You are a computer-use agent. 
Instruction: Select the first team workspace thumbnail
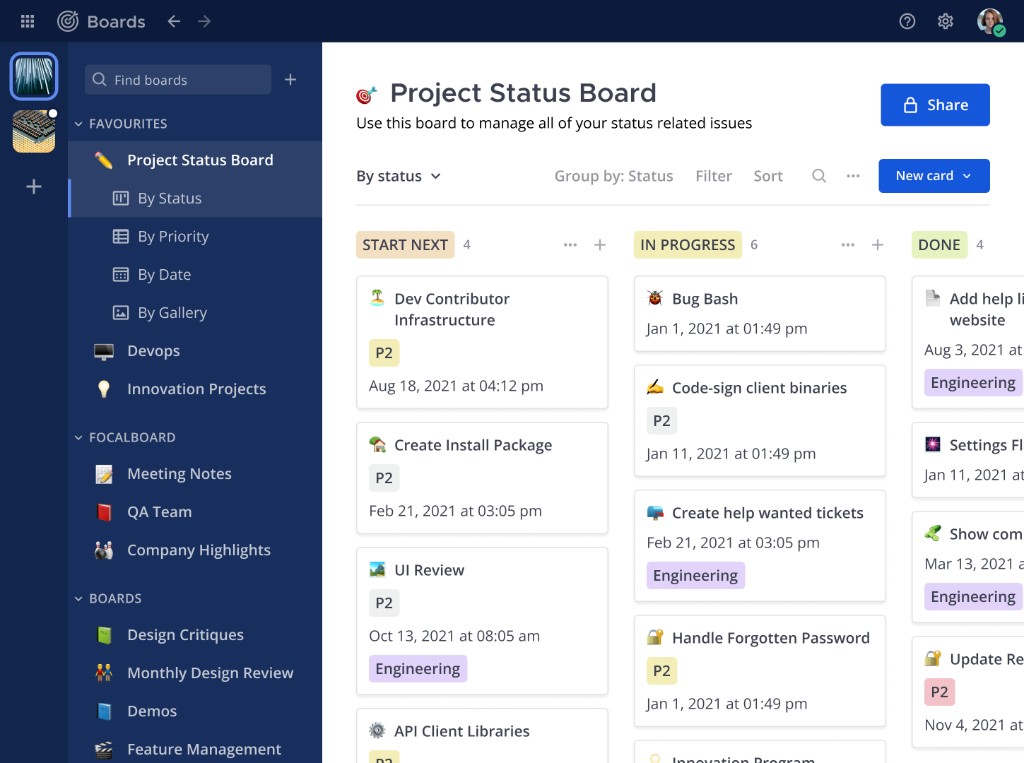point(34,76)
